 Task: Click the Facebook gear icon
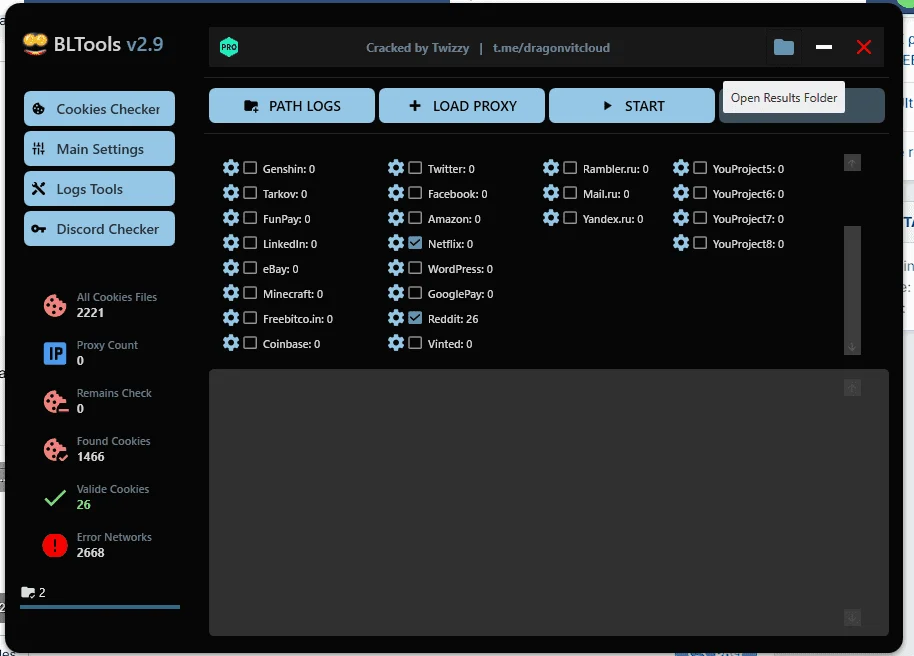point(396,193)
